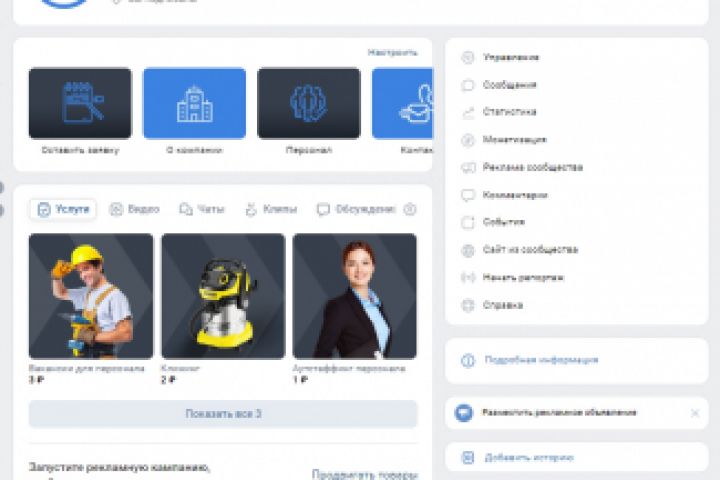
Task: Open the businesswoman service image
Action: (354, 296)
